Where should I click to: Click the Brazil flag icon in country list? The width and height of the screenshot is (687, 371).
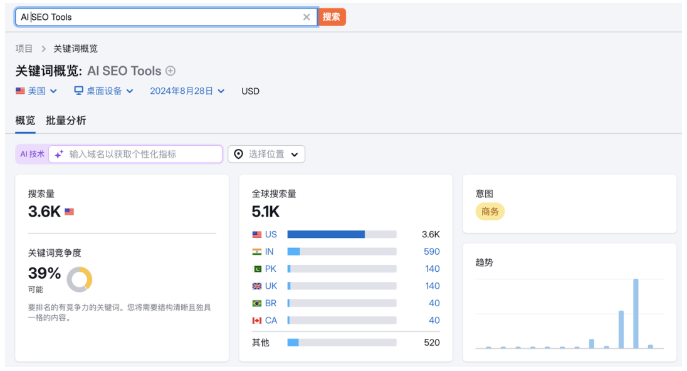click(x=257, y=304)
